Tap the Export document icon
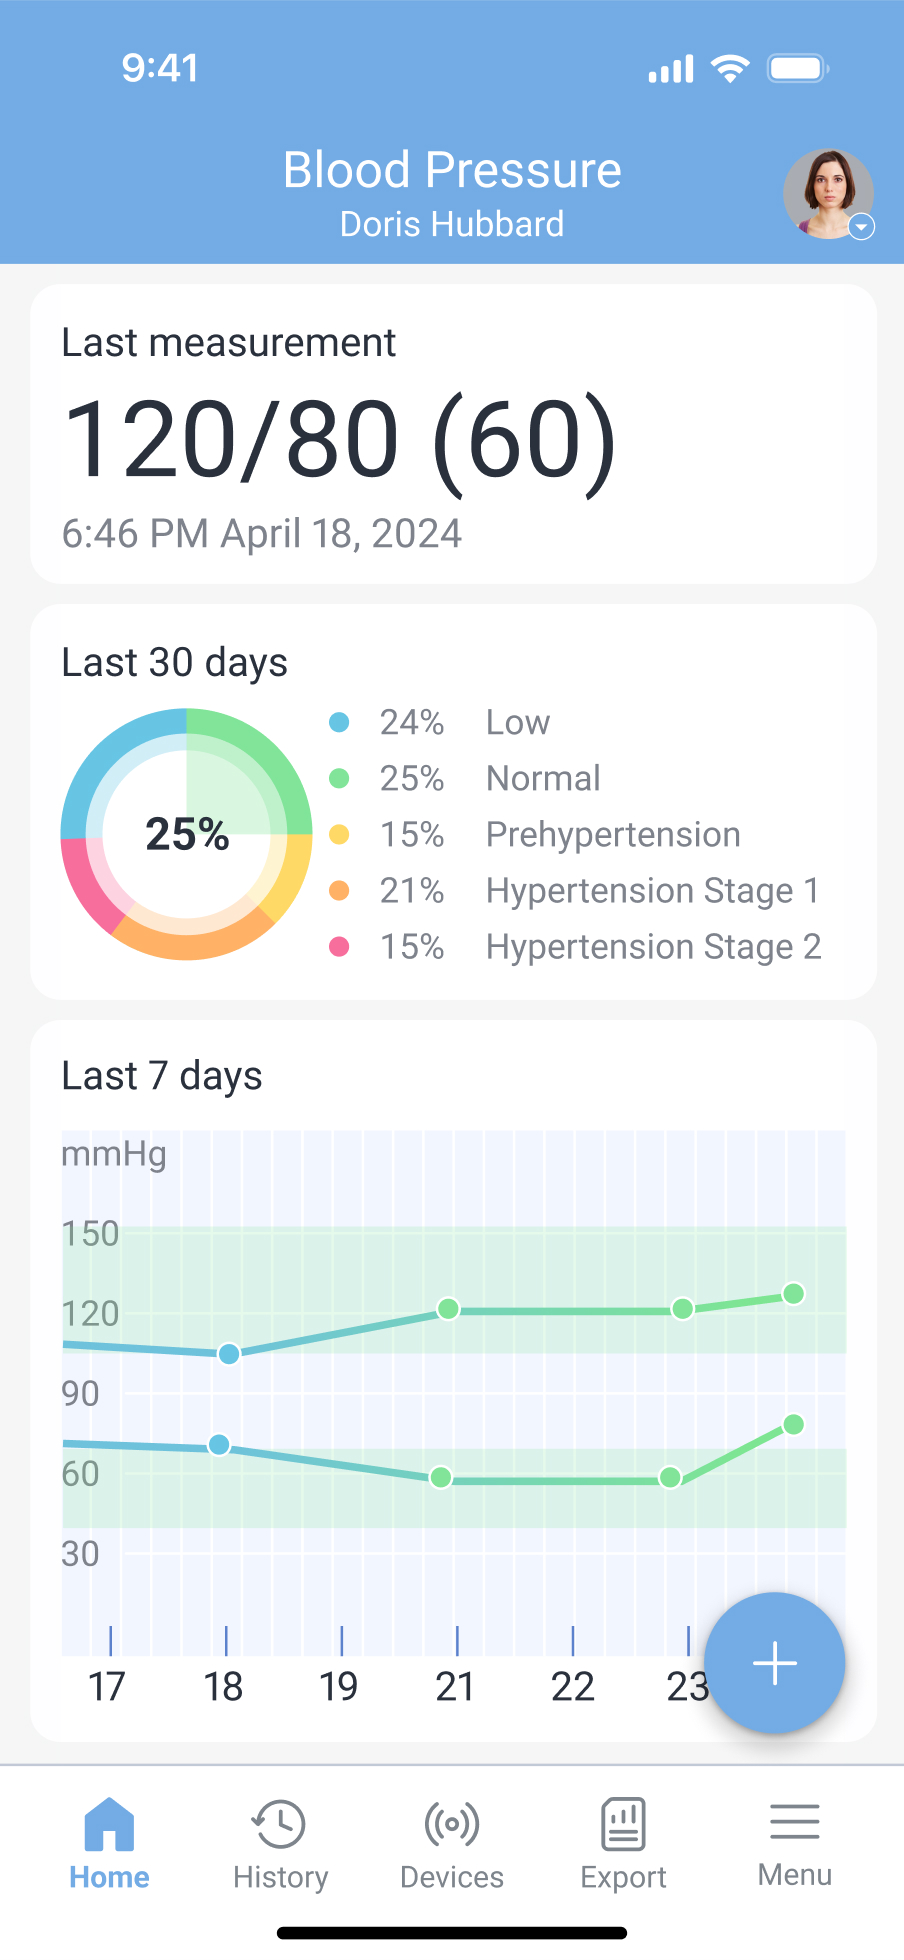Viewport: 904px width, 1960px height. click(622, 1823)
